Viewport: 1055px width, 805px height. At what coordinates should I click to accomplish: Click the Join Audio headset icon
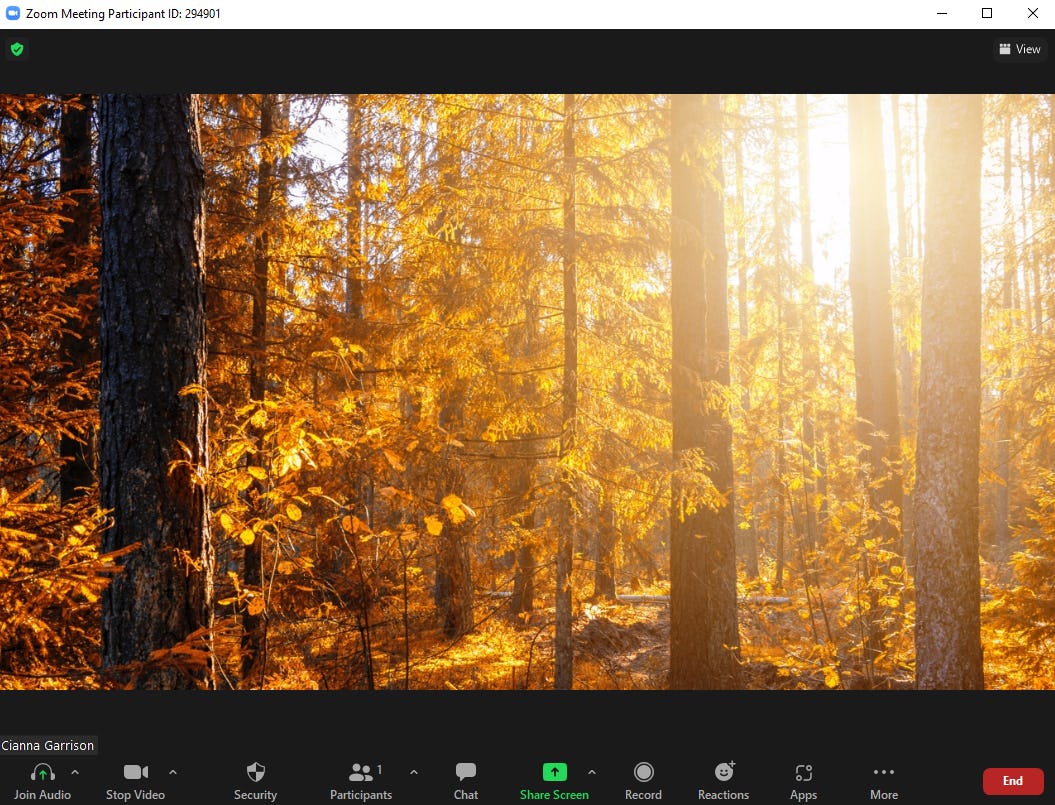point(41,772)
